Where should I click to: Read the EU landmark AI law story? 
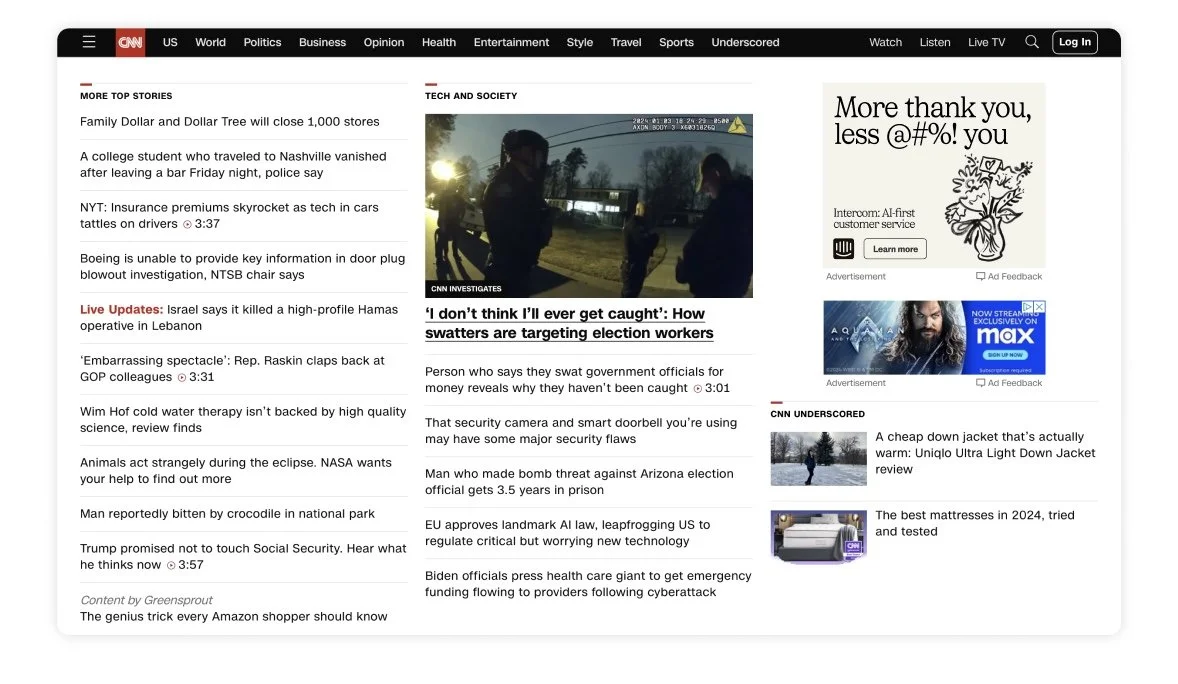coord(567,534)
